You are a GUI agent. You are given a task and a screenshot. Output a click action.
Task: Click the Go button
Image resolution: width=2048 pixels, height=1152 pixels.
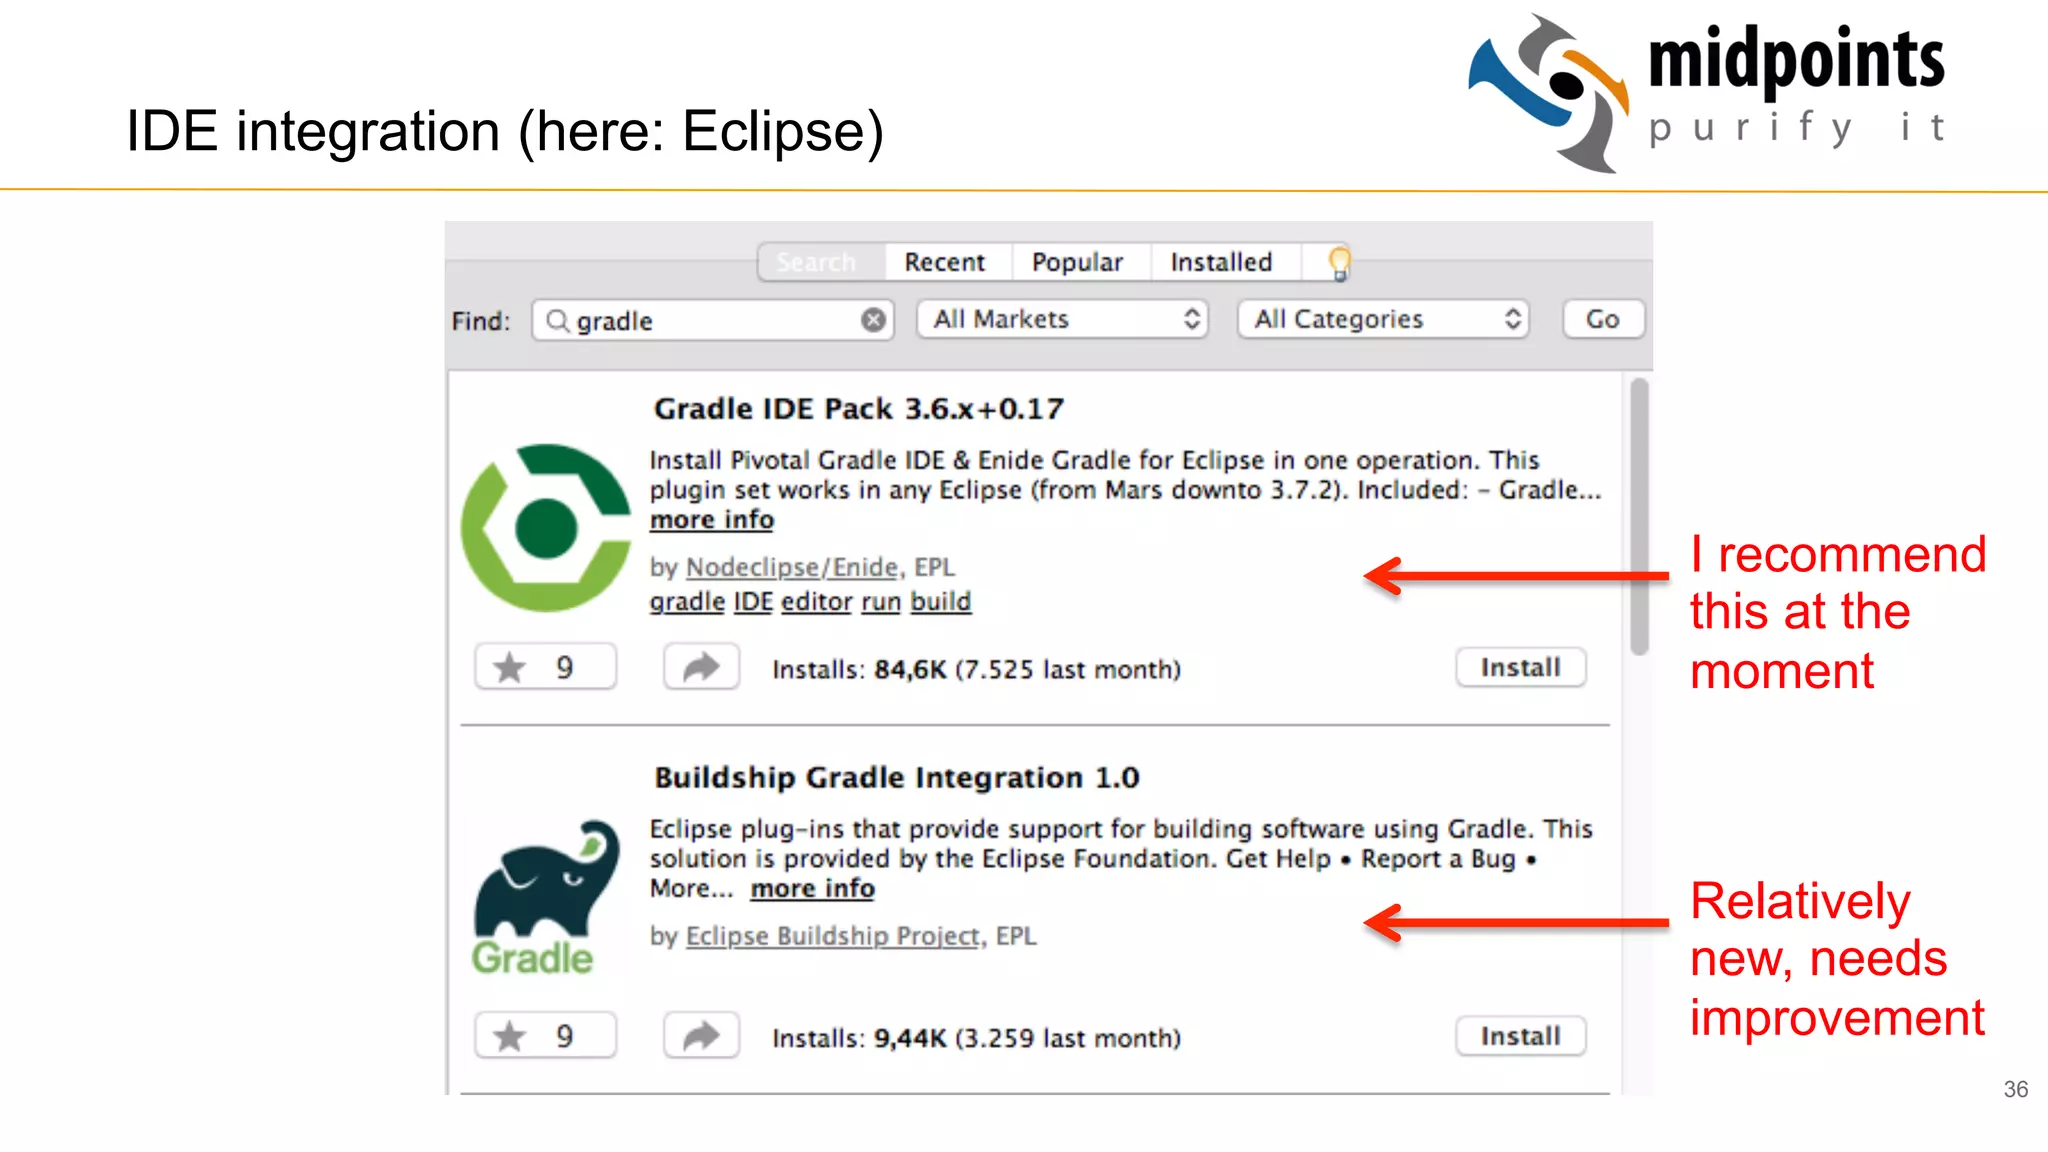coord(1603,319)
